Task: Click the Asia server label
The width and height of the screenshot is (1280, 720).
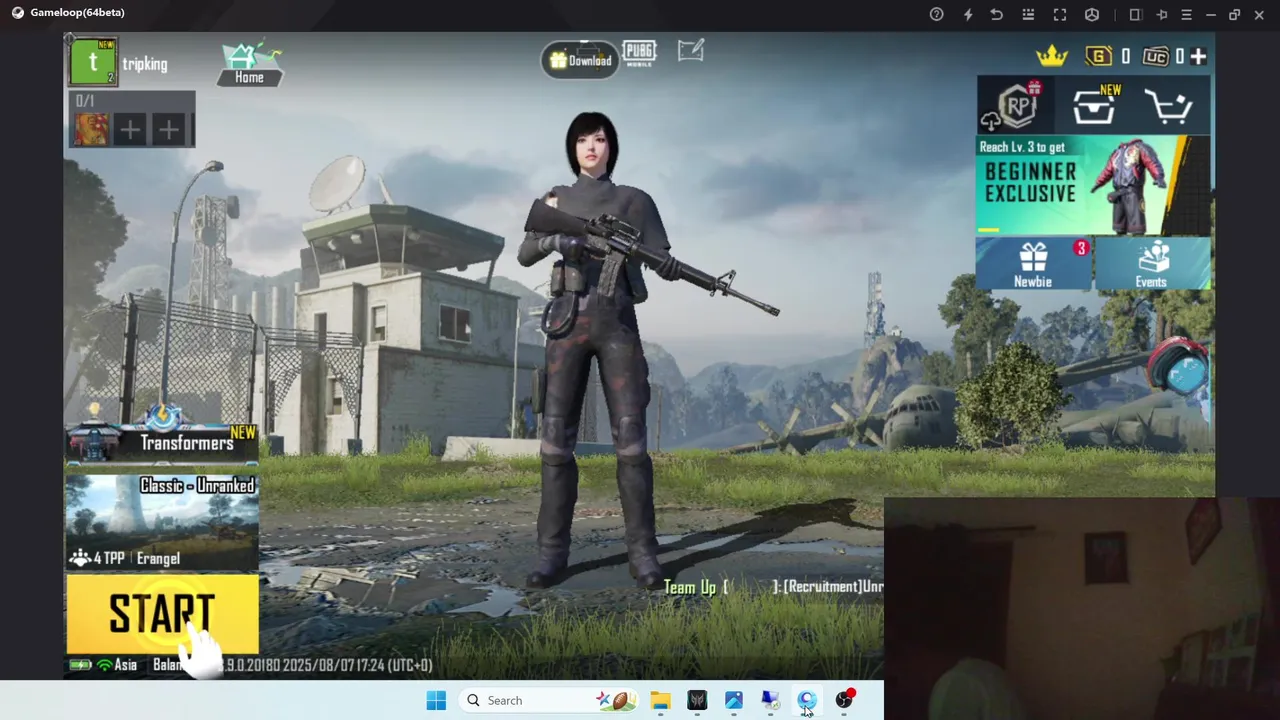Action: click(125, 665)
